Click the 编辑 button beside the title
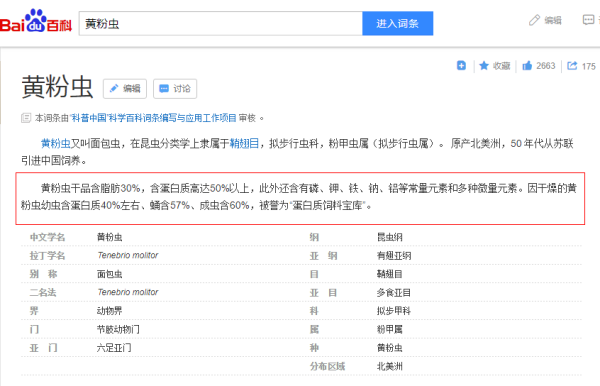600x386 pixels. 125,89
